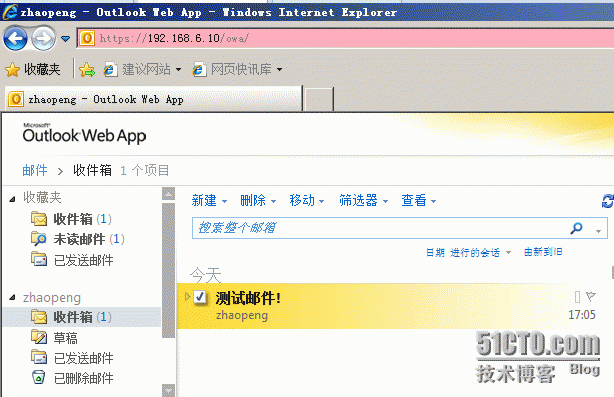The height and width of the screenshot is (397, 614).
Task: Expand the 测试邮件! conversation triangle
Action: pos(187,297)
